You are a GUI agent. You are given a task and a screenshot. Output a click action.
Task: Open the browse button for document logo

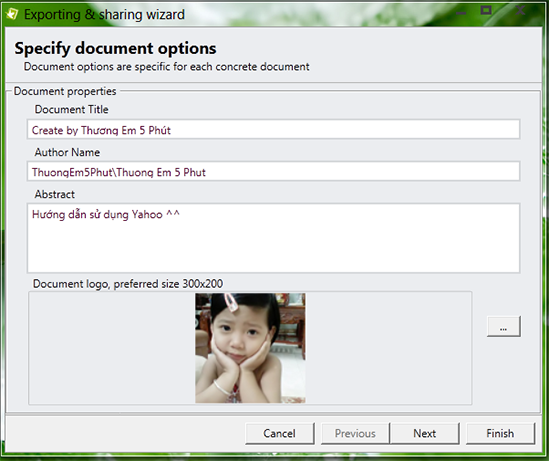pos(503,327)
